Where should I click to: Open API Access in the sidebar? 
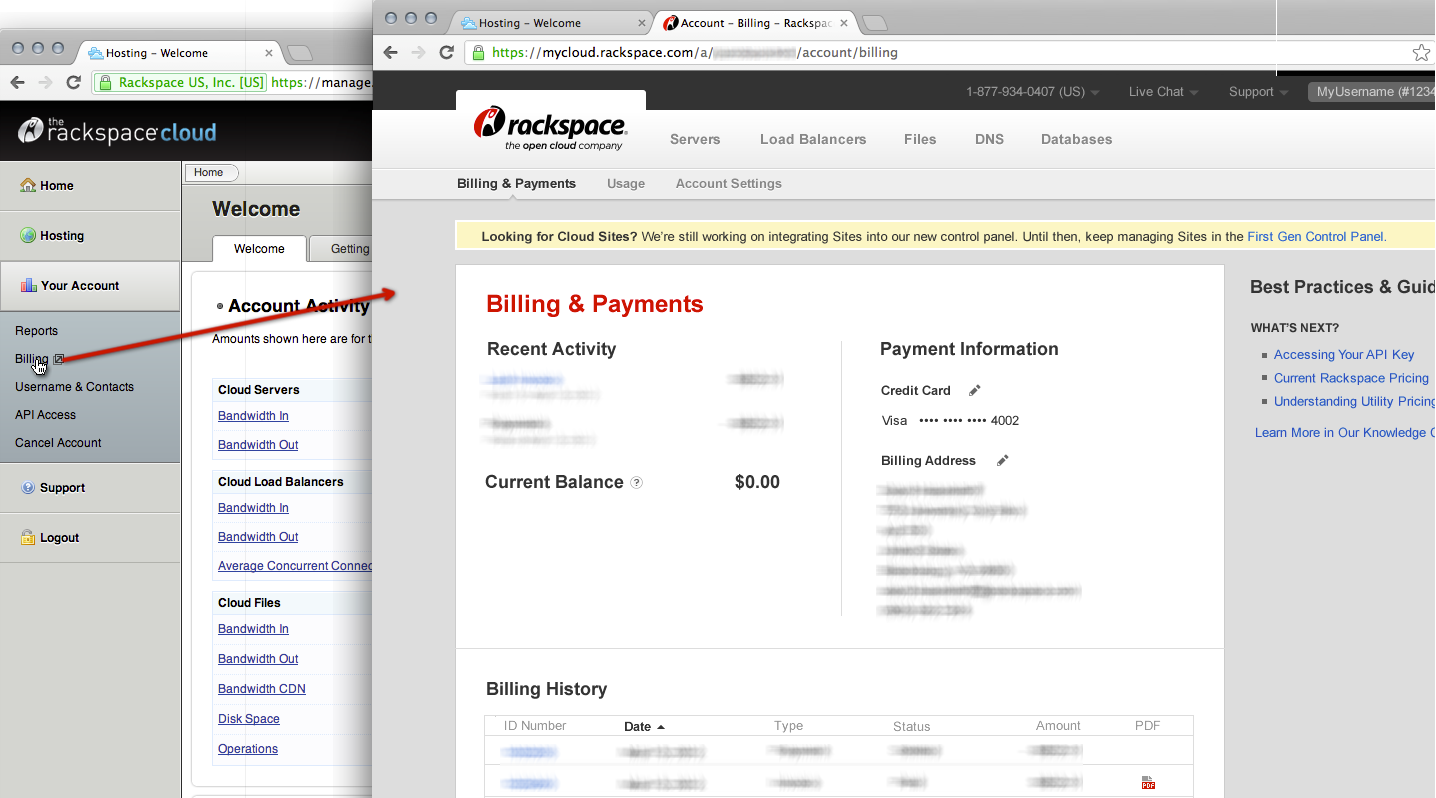tap(45, 415)
